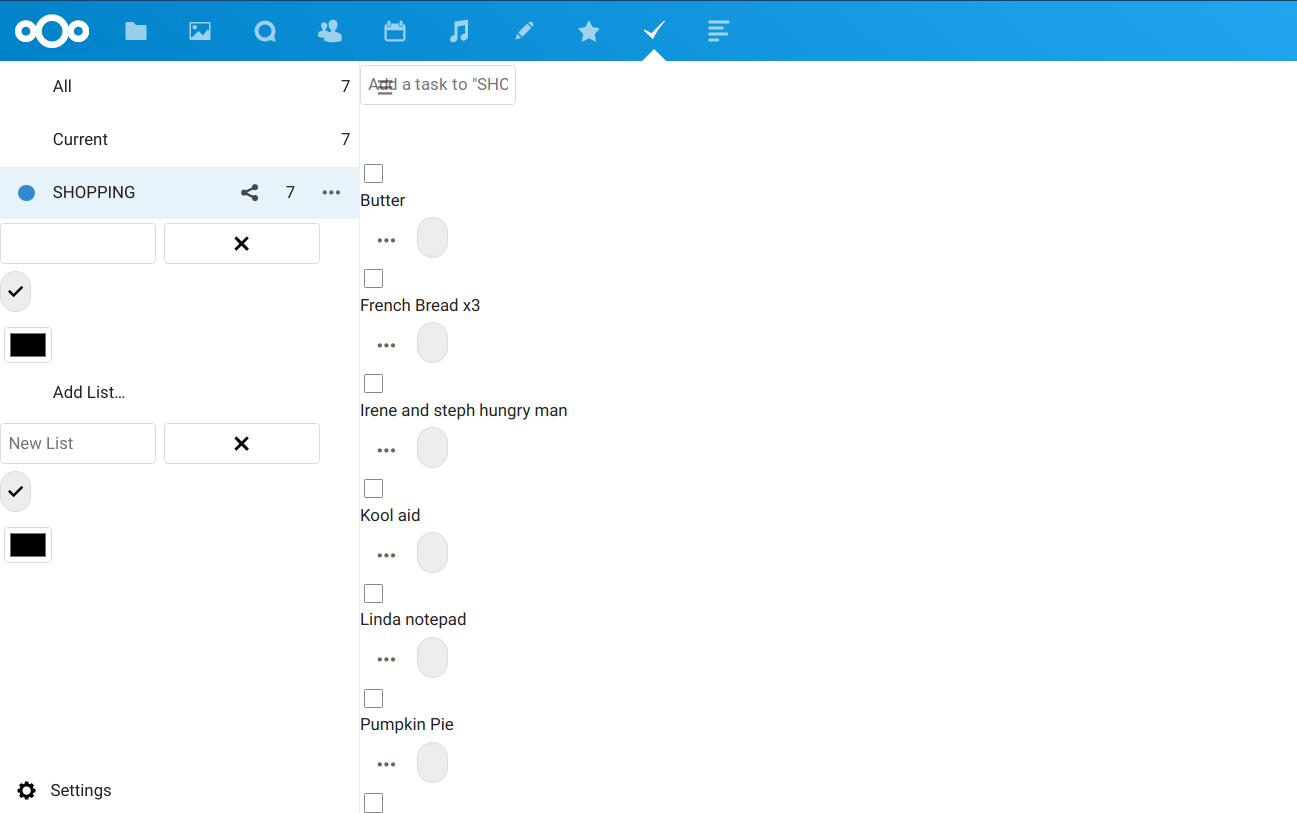Screen dimensions: 1297x813
Task: Pick New List color black swatch
Action: pos(28,545)
